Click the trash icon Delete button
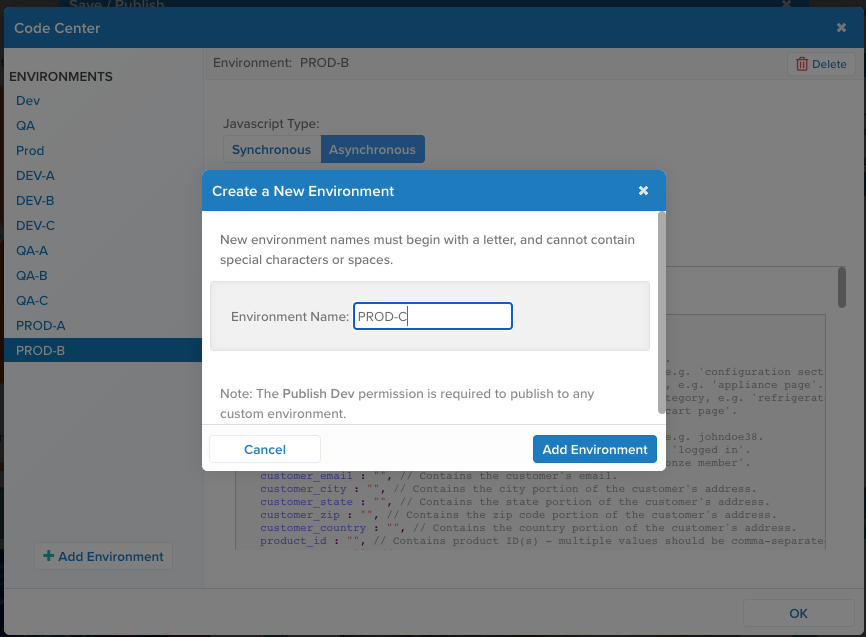 [821, 64]
